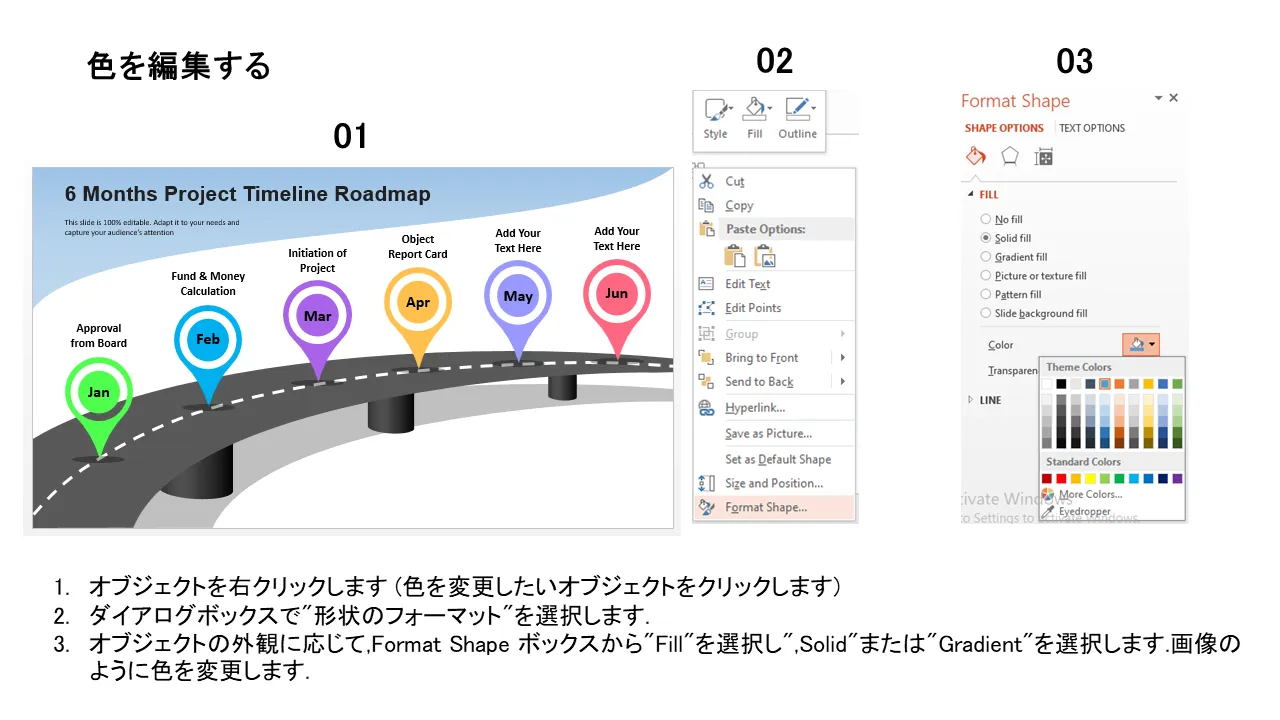Click More Colors link
Viewport: 1280px width, 720px height.
pyautogui.click(x=1090, y=494)
